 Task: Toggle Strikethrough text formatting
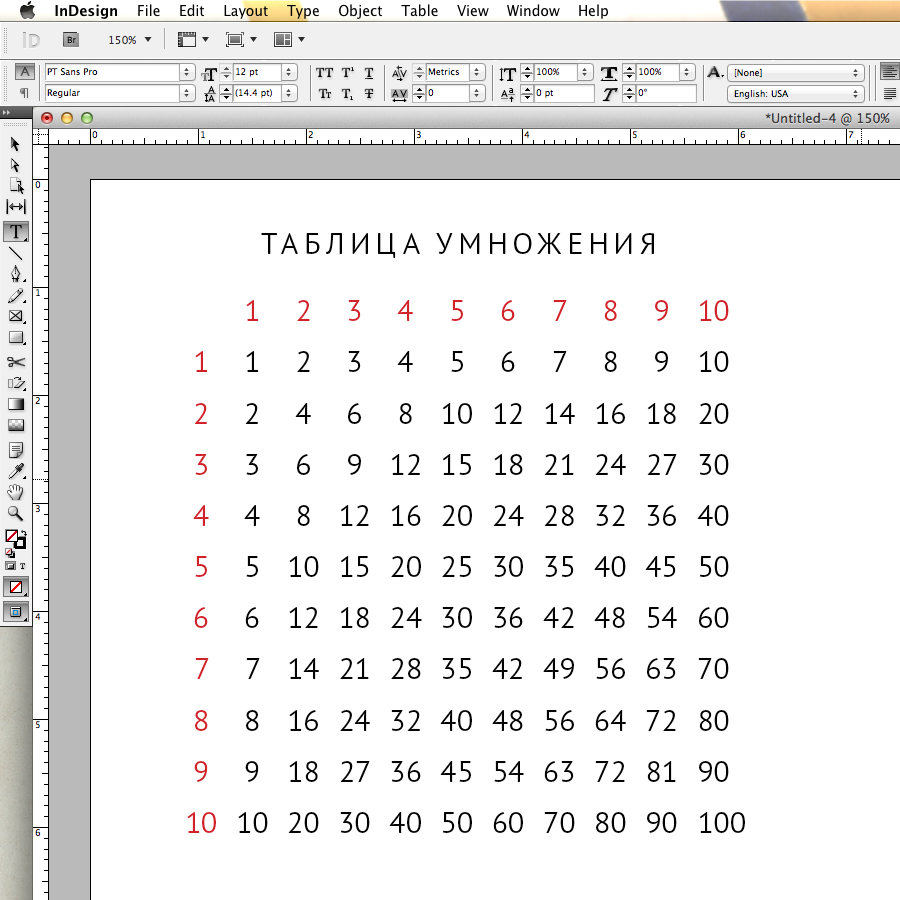click(x=369, y=94)
